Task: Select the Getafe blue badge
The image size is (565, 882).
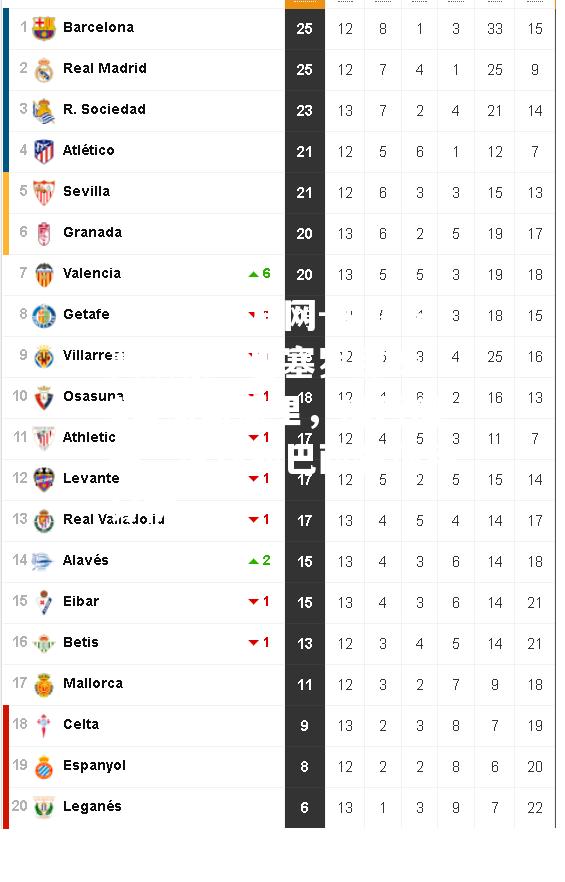Action: click(44, 316)
